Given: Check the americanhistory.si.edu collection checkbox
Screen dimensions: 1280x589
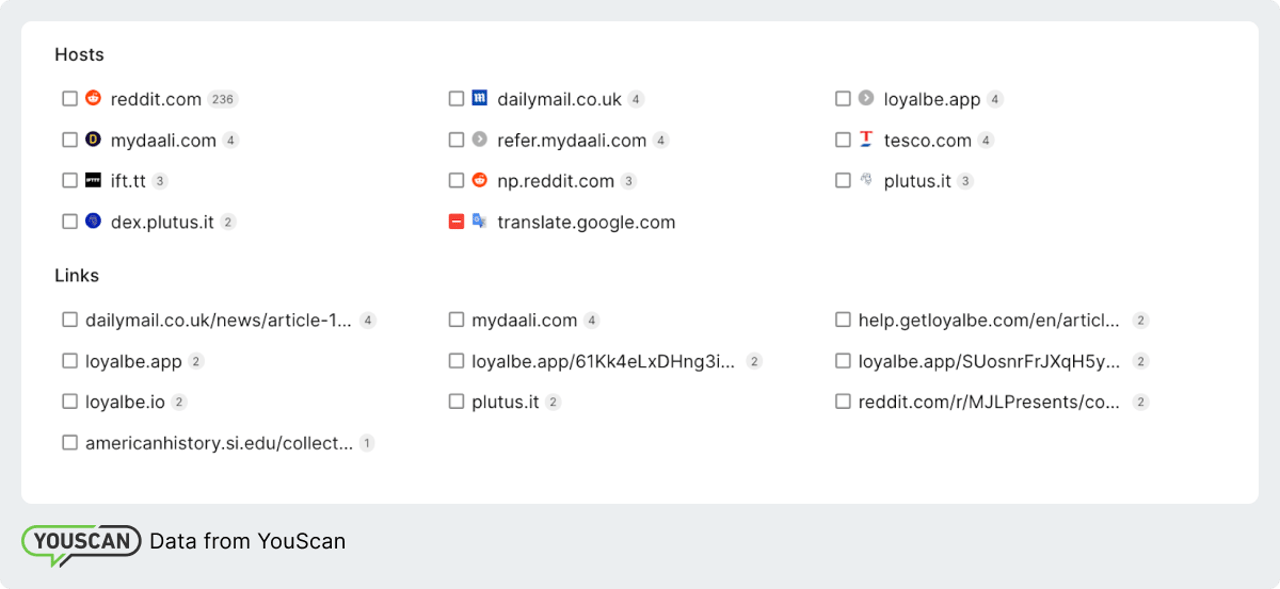Looking at the screenshot, I should pyautogui.click(x=69, y=441).
